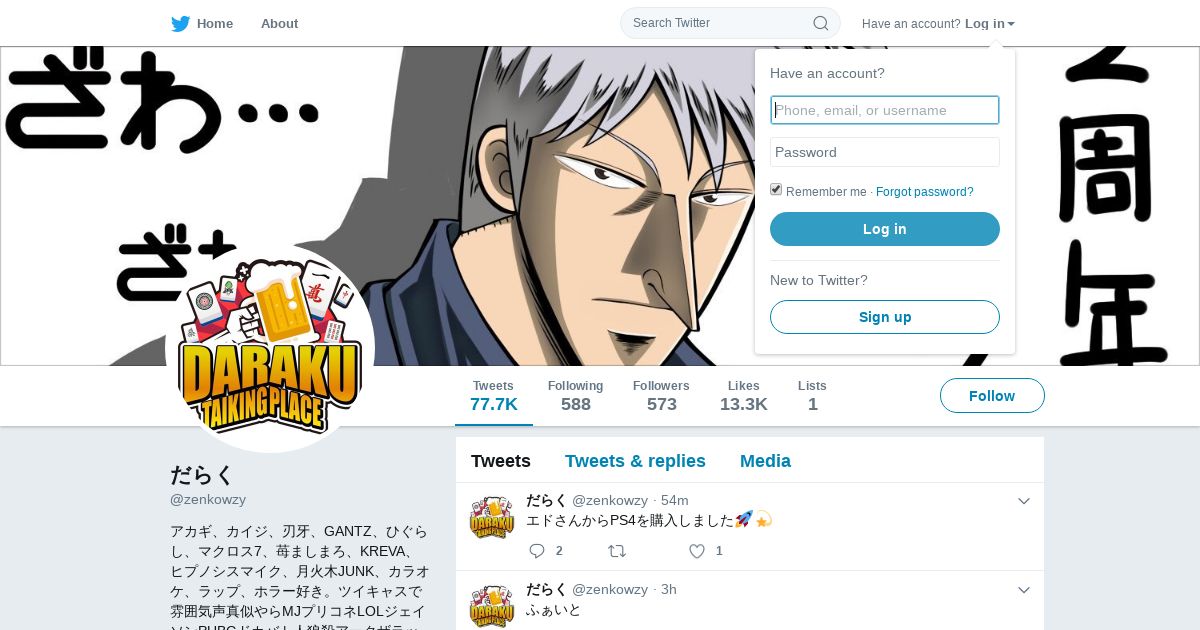Open the DARAKU profile picture
Image resolution: width=1200 pixels, height=630 pixels.
(270, 348)
